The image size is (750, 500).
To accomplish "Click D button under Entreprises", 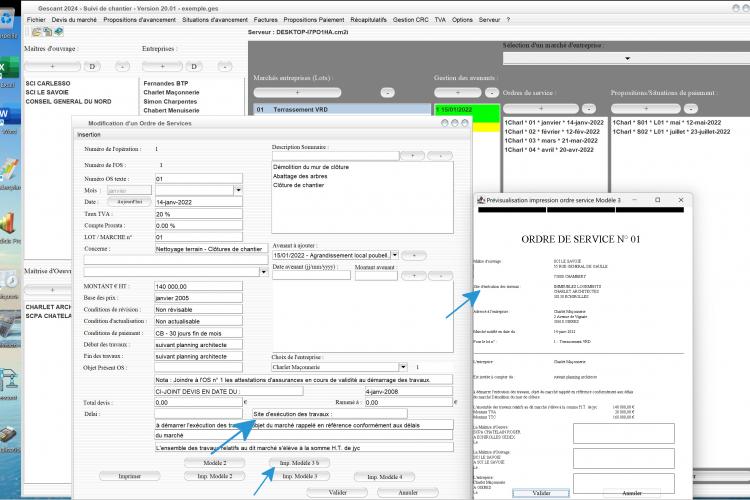I will pos(194,67).
